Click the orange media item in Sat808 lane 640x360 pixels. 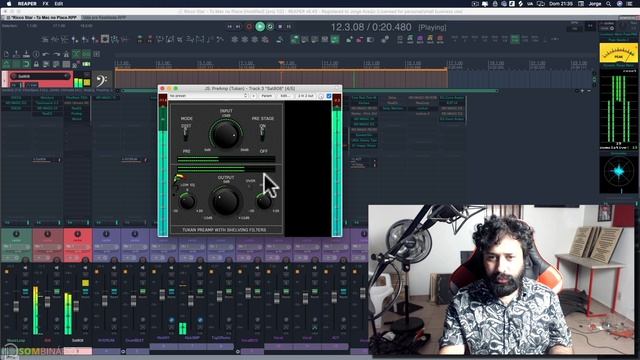[281, 79]
